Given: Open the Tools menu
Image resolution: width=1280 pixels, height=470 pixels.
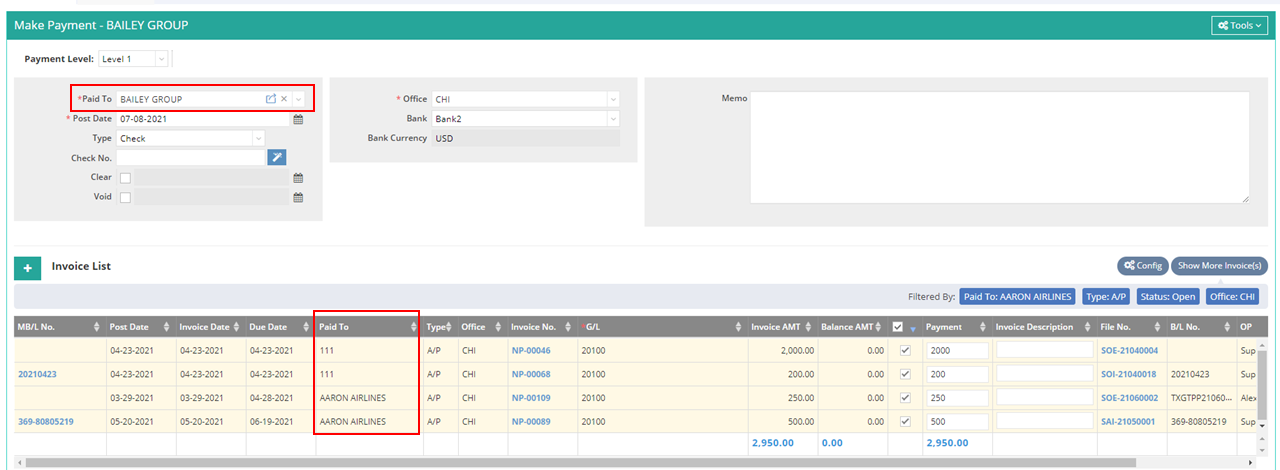Looking at the screenshot, I should pos(1239,25).
